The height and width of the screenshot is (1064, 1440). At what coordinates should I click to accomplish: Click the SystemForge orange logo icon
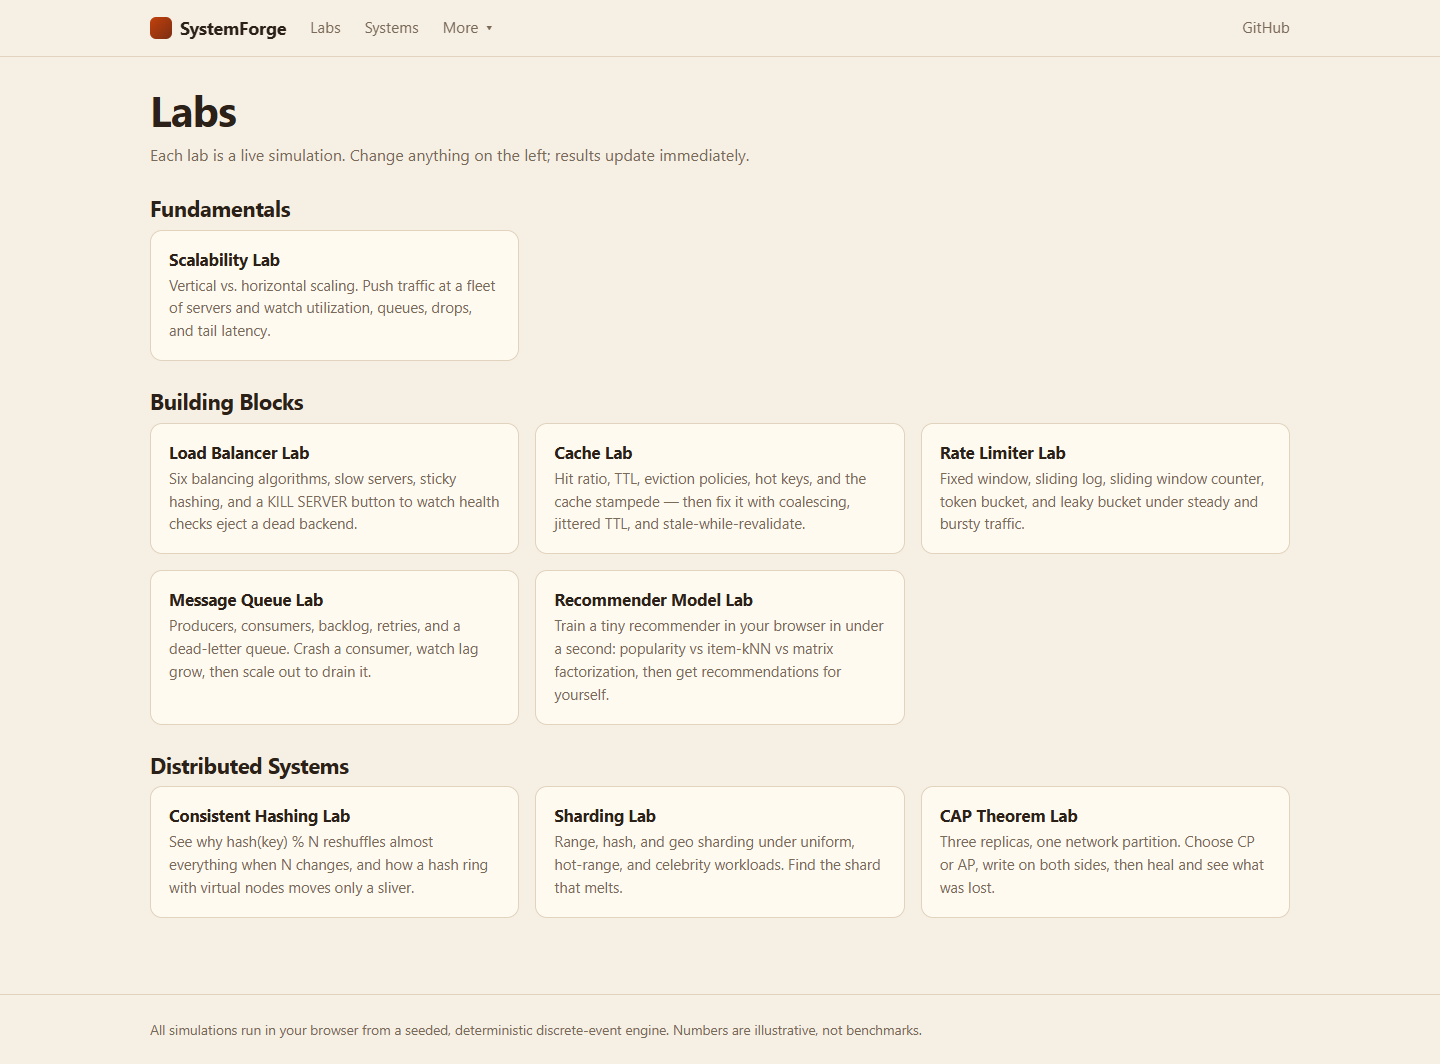click(x=161, y=28)
